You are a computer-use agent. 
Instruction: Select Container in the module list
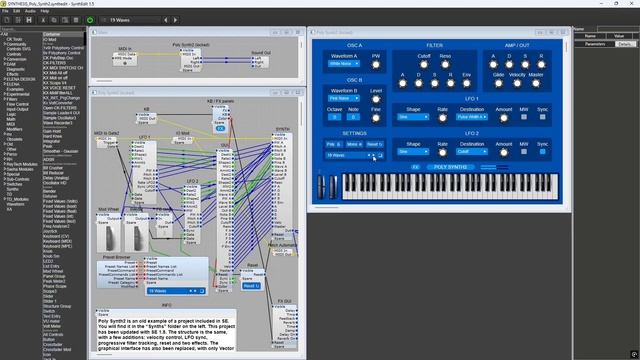click(x=52, y=34)
